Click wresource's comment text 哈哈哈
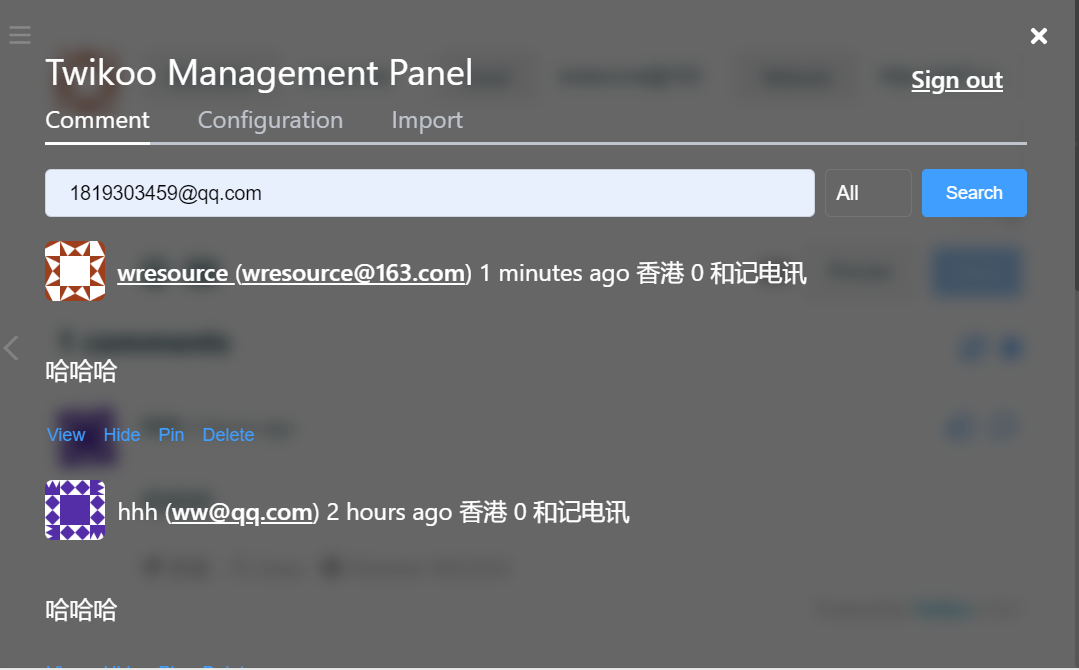This screenshot has height=670, width=1079. click(x=81, y=372)
